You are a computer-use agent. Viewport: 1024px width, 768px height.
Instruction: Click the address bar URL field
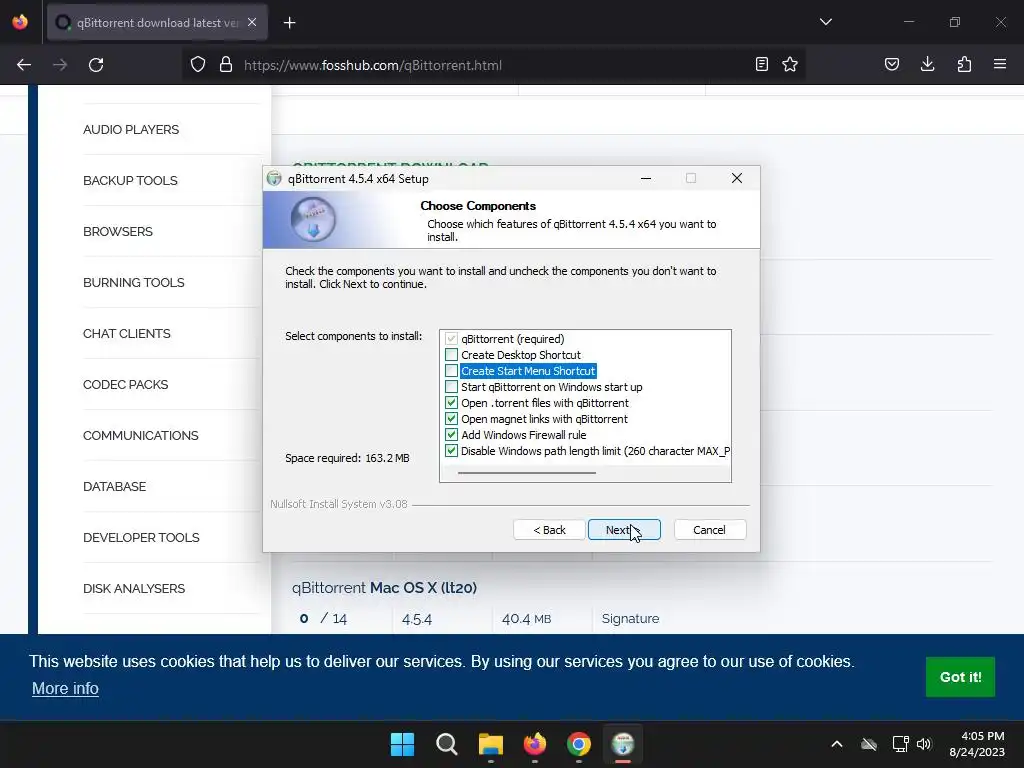496,65
